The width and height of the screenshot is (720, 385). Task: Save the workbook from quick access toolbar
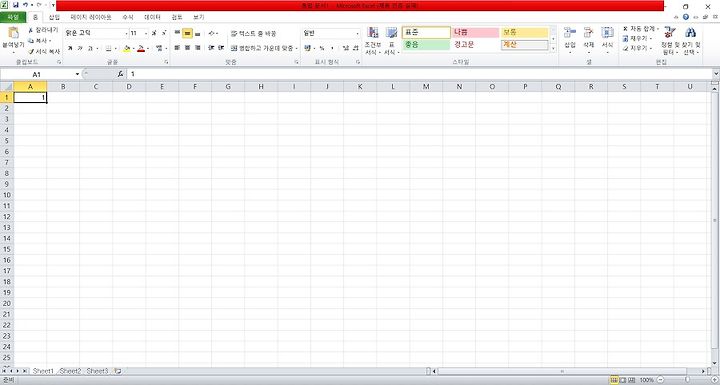(x=16, y=5)
